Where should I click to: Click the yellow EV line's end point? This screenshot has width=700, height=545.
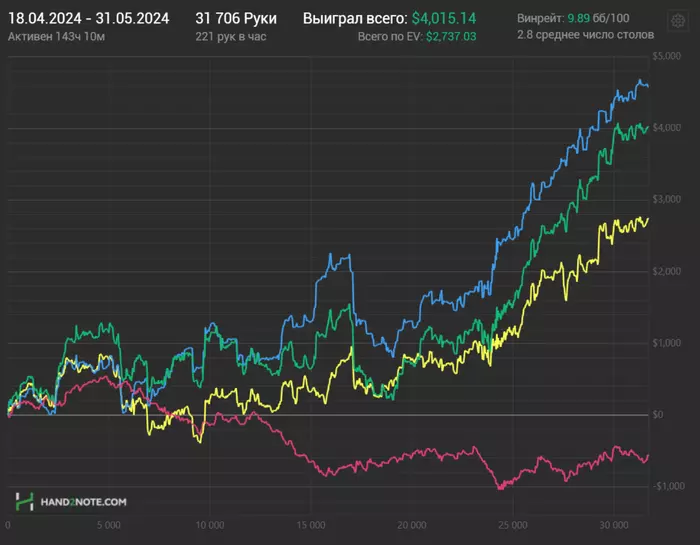tap(647, 219)
